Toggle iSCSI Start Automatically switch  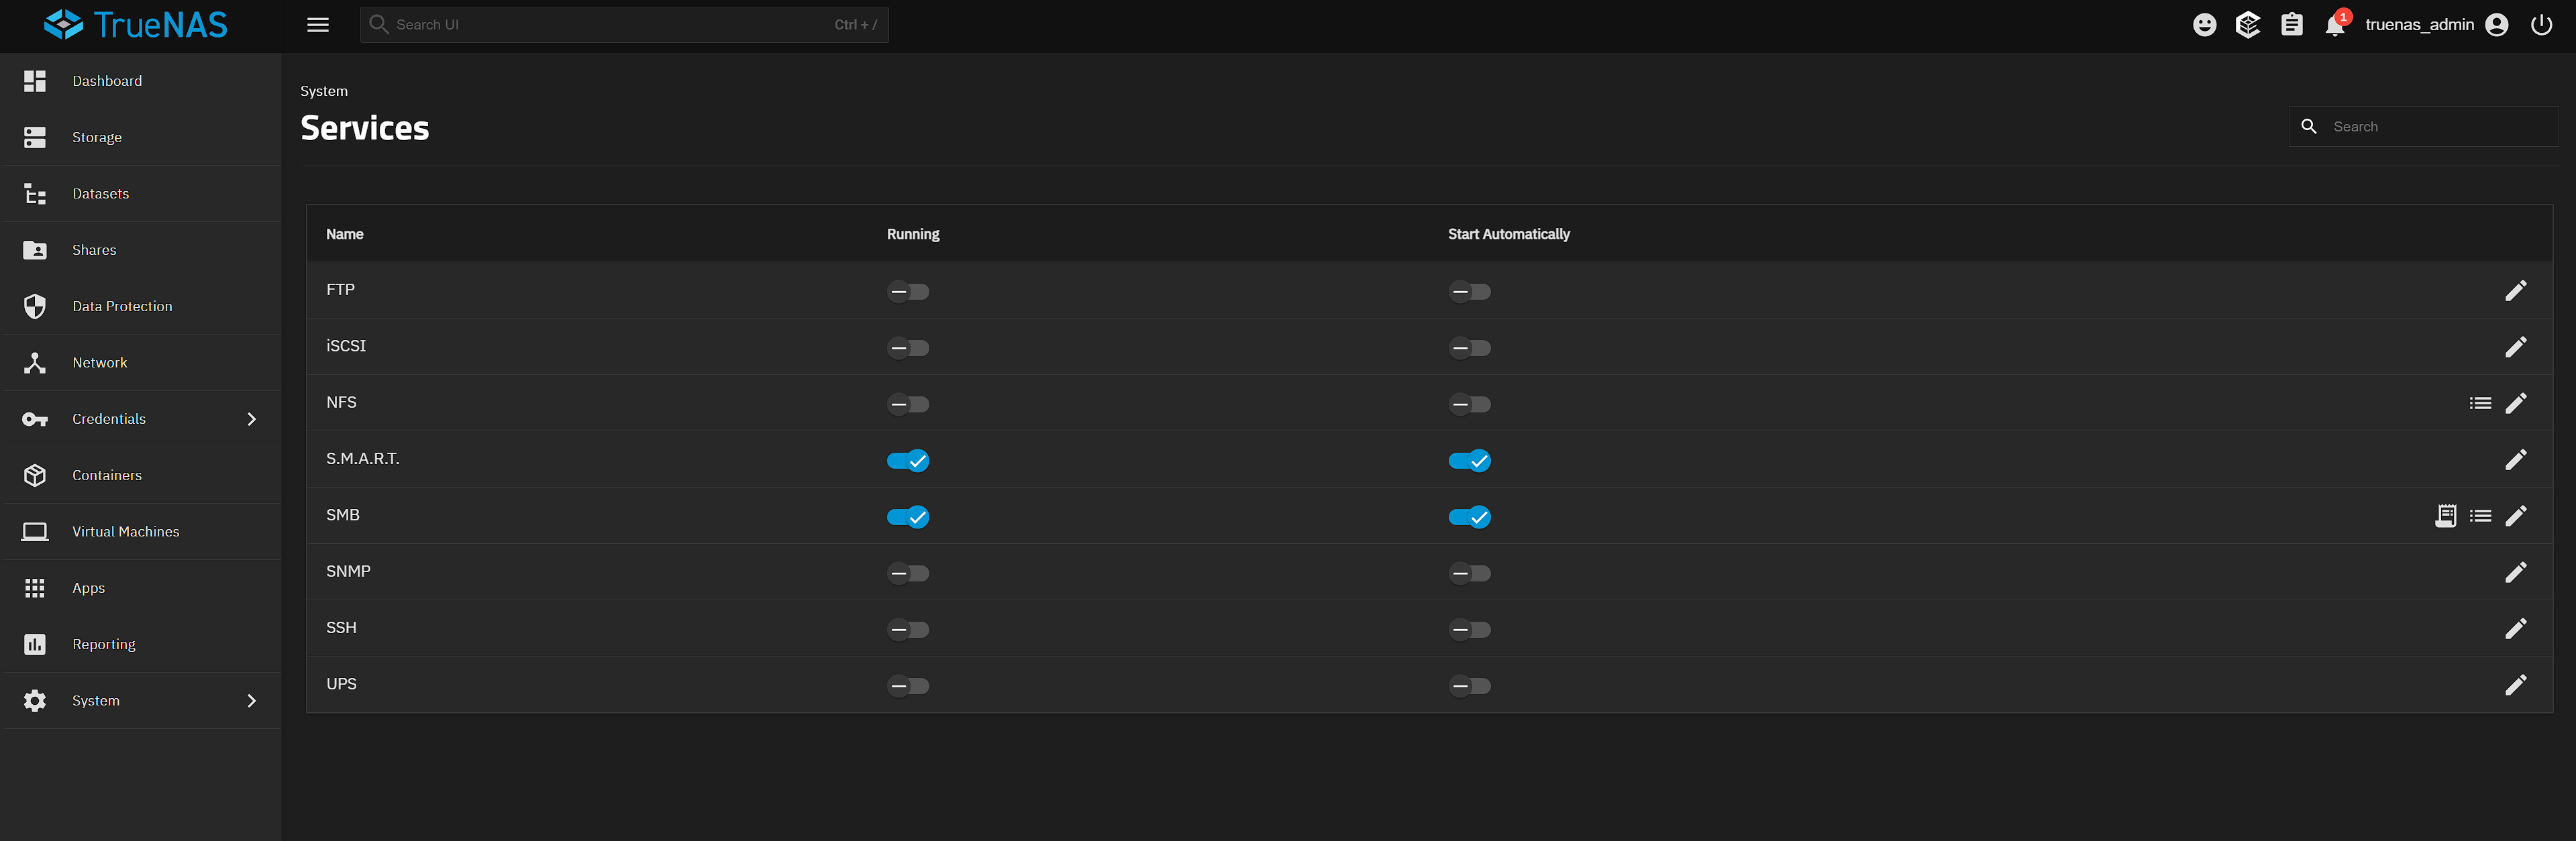tap(1469, 348)
